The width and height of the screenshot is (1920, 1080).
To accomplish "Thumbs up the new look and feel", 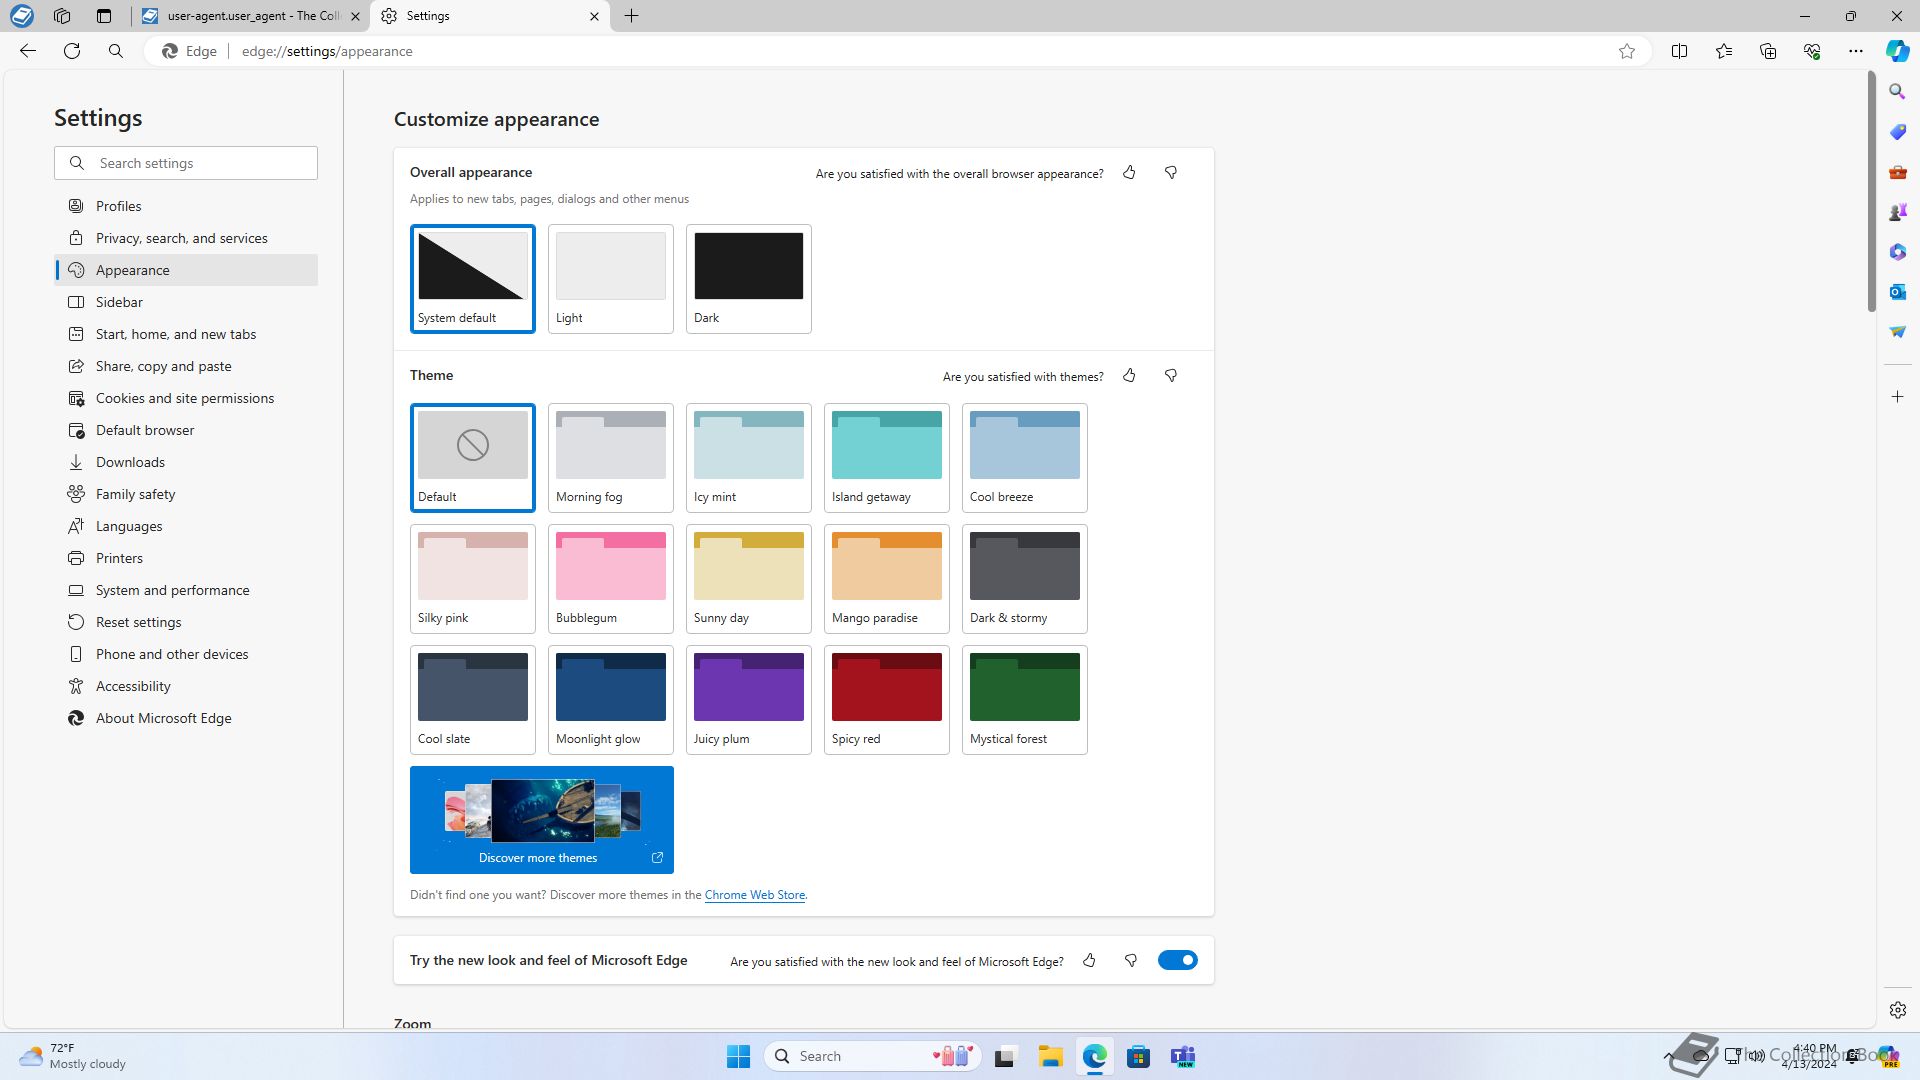I will click(1089, 961).
